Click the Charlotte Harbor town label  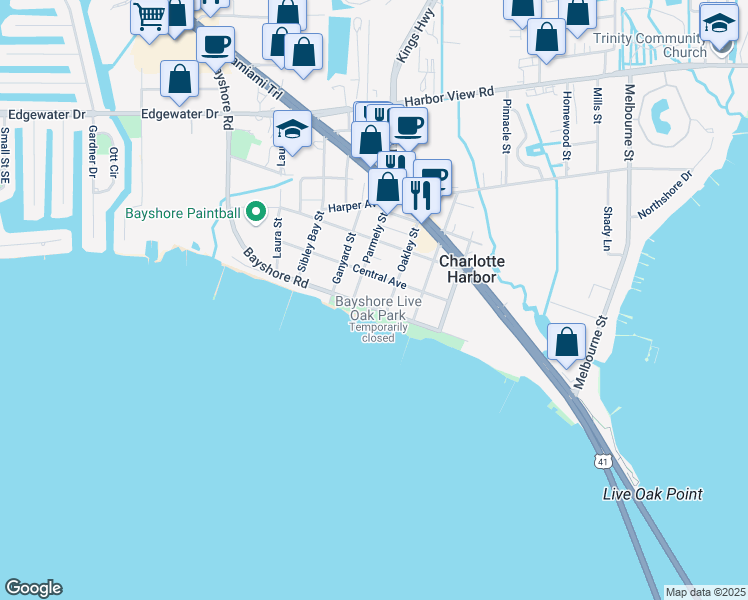(x=471, y=269)
